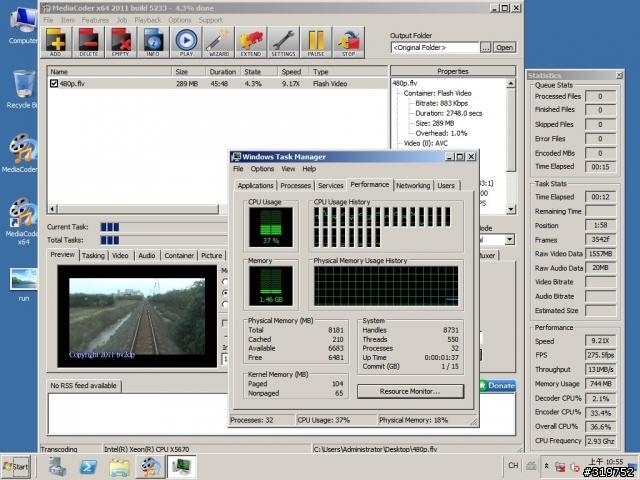Open the Task Manager View menu
The width and height of the screenshot is (640, 480).
288,169
